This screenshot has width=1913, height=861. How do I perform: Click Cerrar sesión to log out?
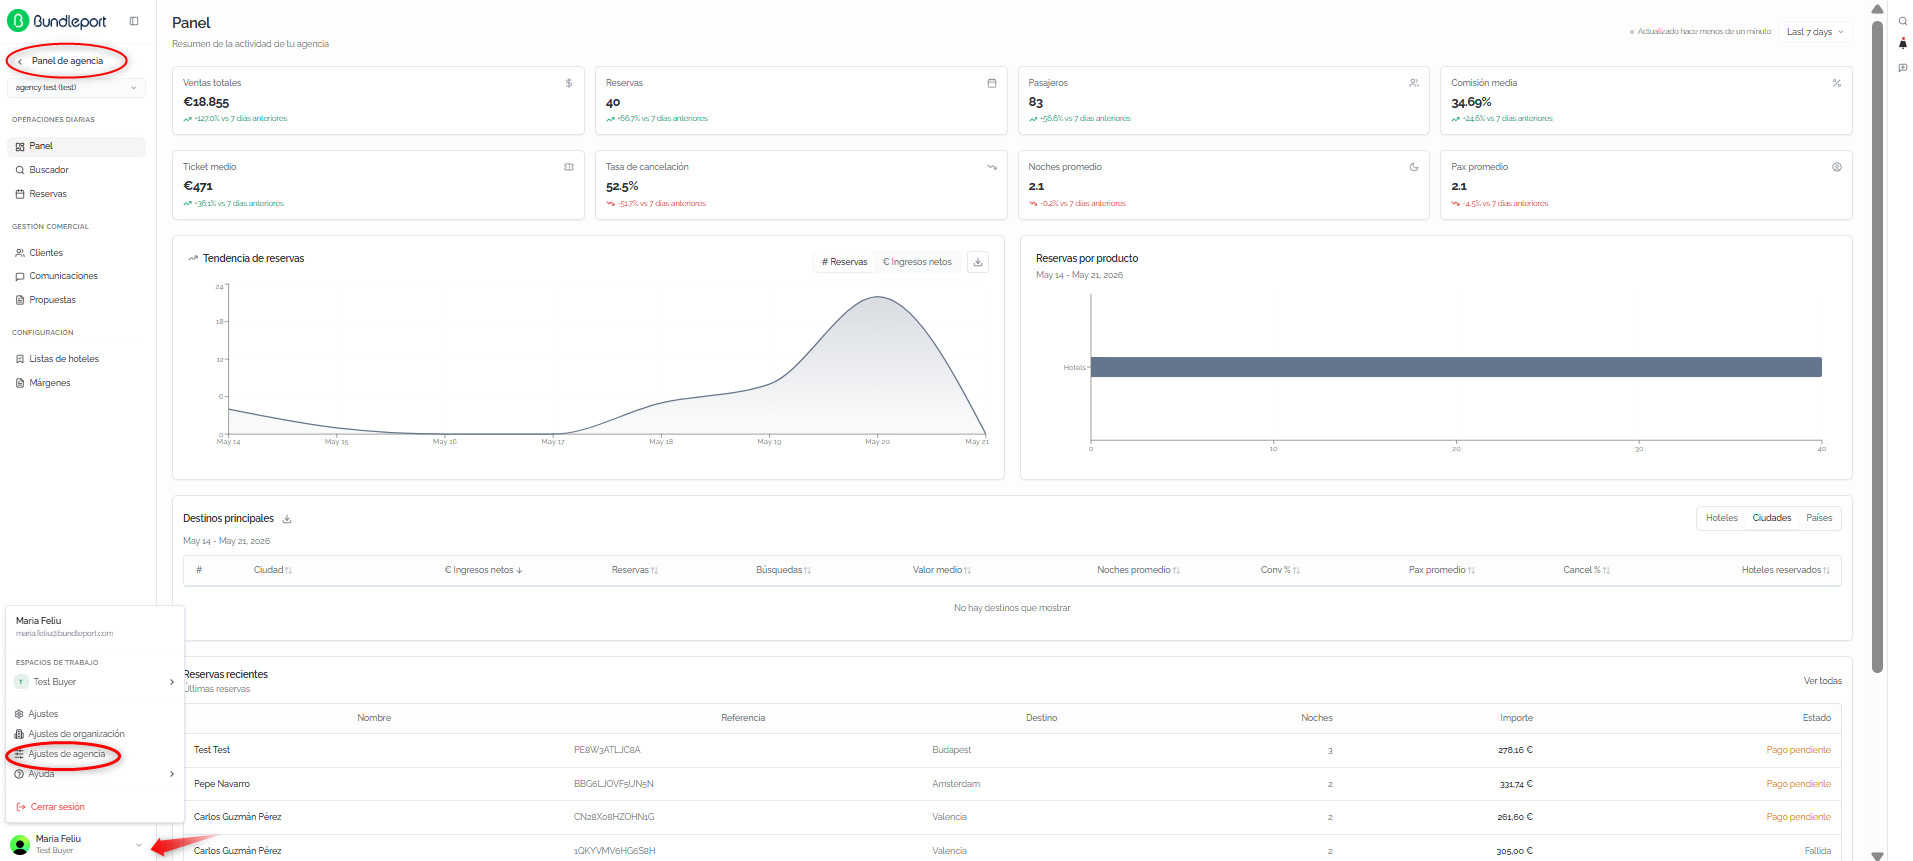[x=57, y=807]
